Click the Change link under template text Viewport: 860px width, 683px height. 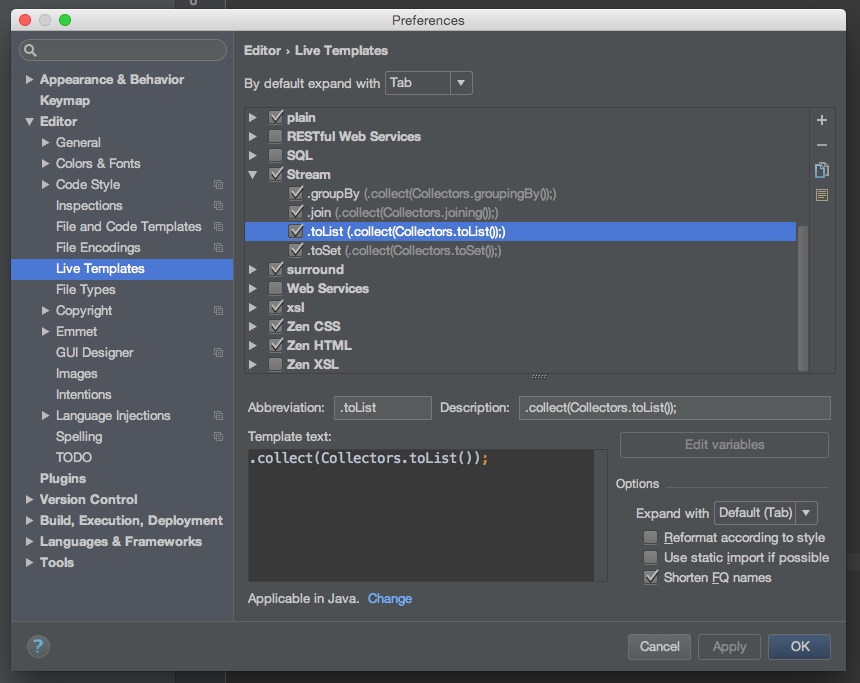point(389,598)
